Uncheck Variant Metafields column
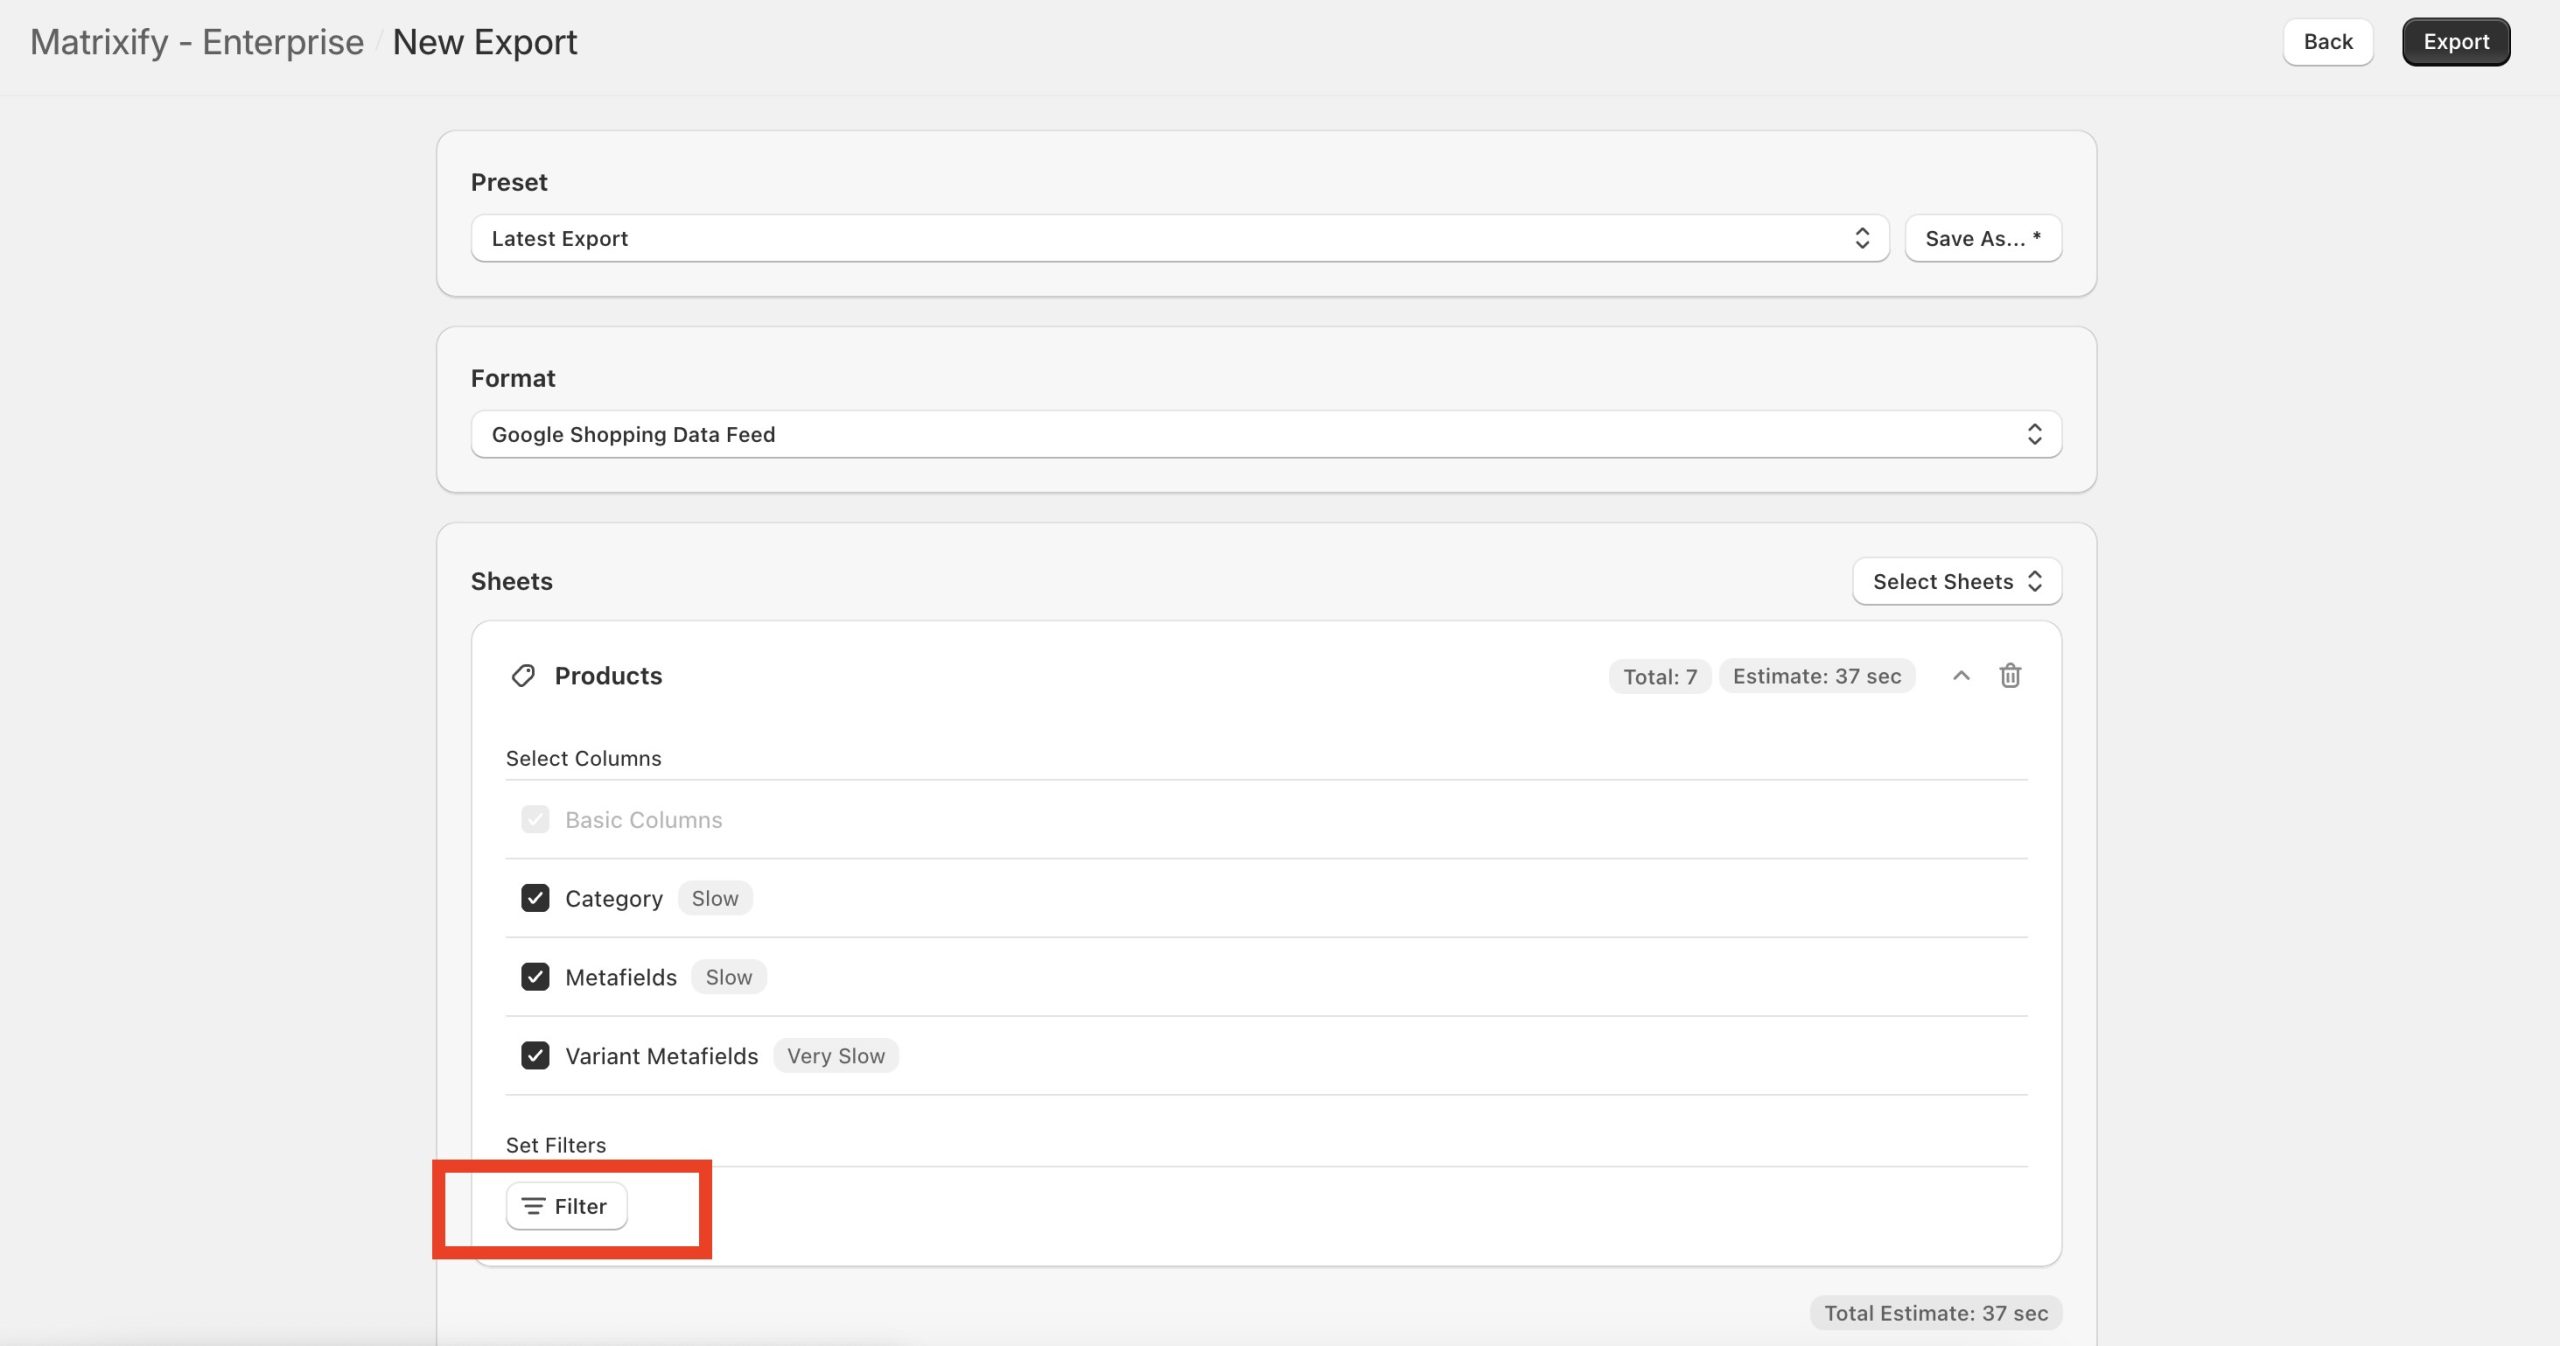 tap(536, 1056)
